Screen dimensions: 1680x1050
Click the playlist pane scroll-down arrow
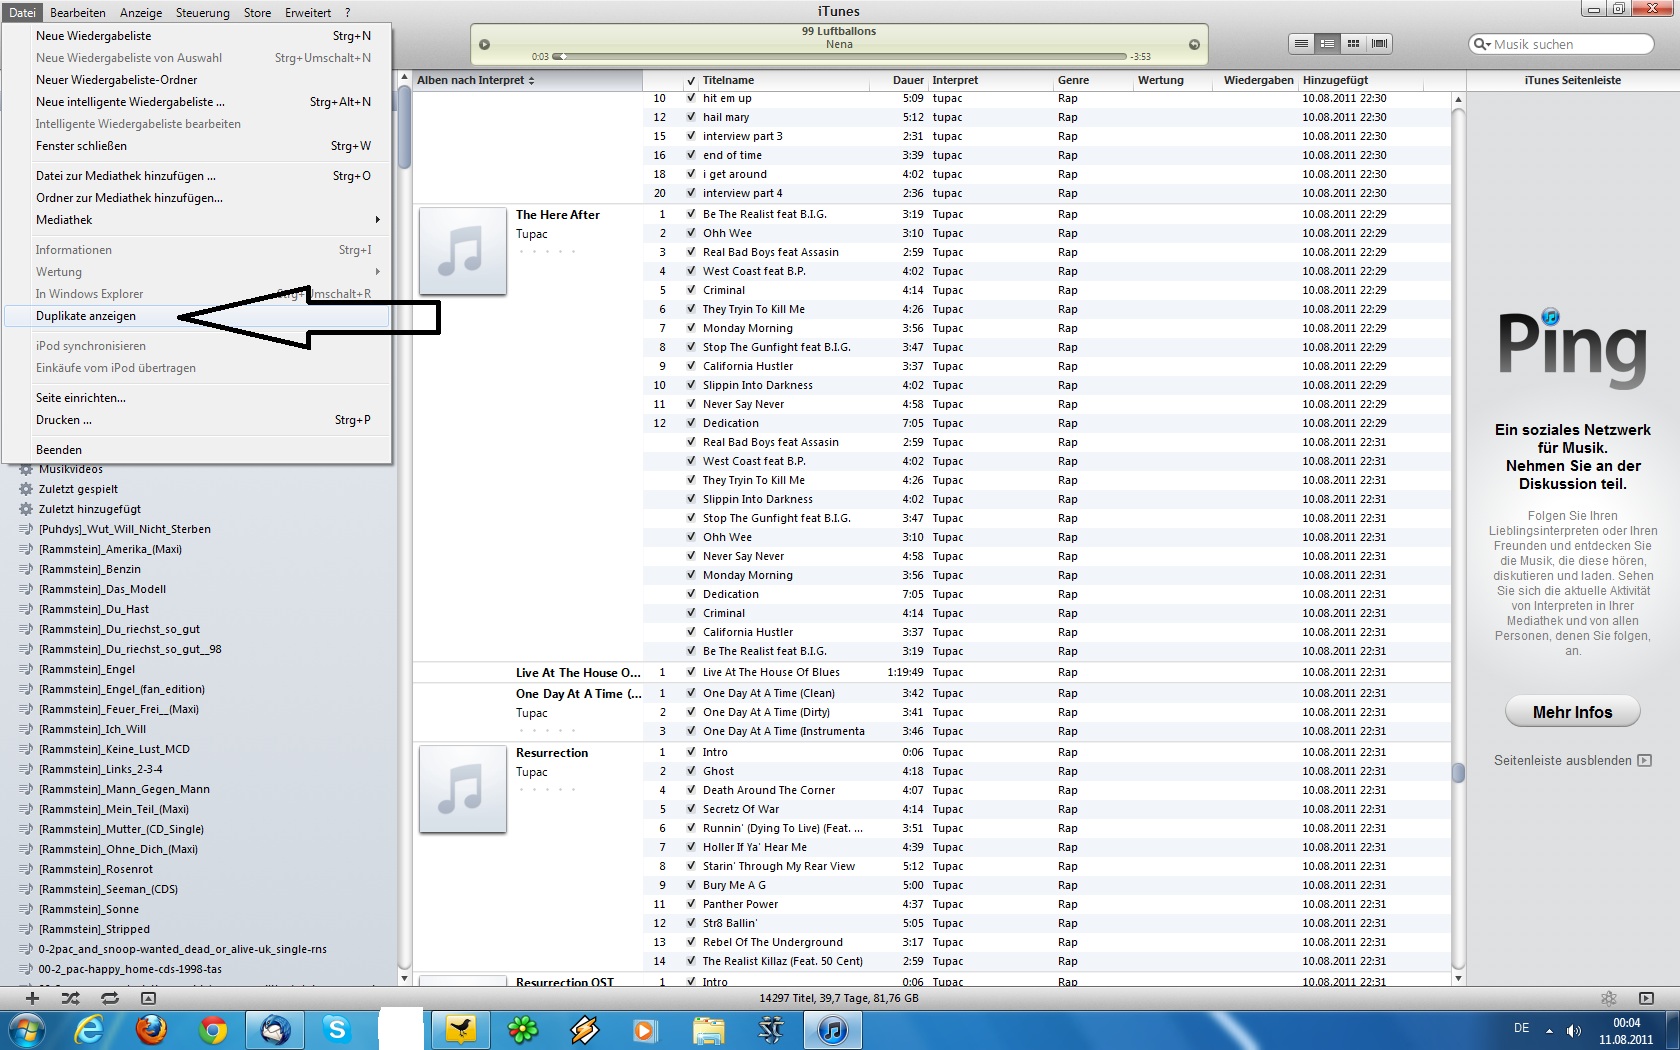click(x=404, y=979)
